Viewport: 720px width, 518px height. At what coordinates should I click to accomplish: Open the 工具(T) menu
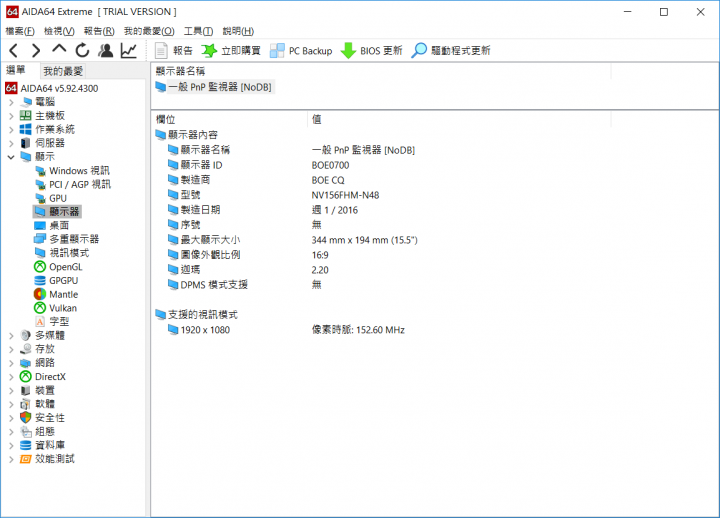click(x=198, y=31)
